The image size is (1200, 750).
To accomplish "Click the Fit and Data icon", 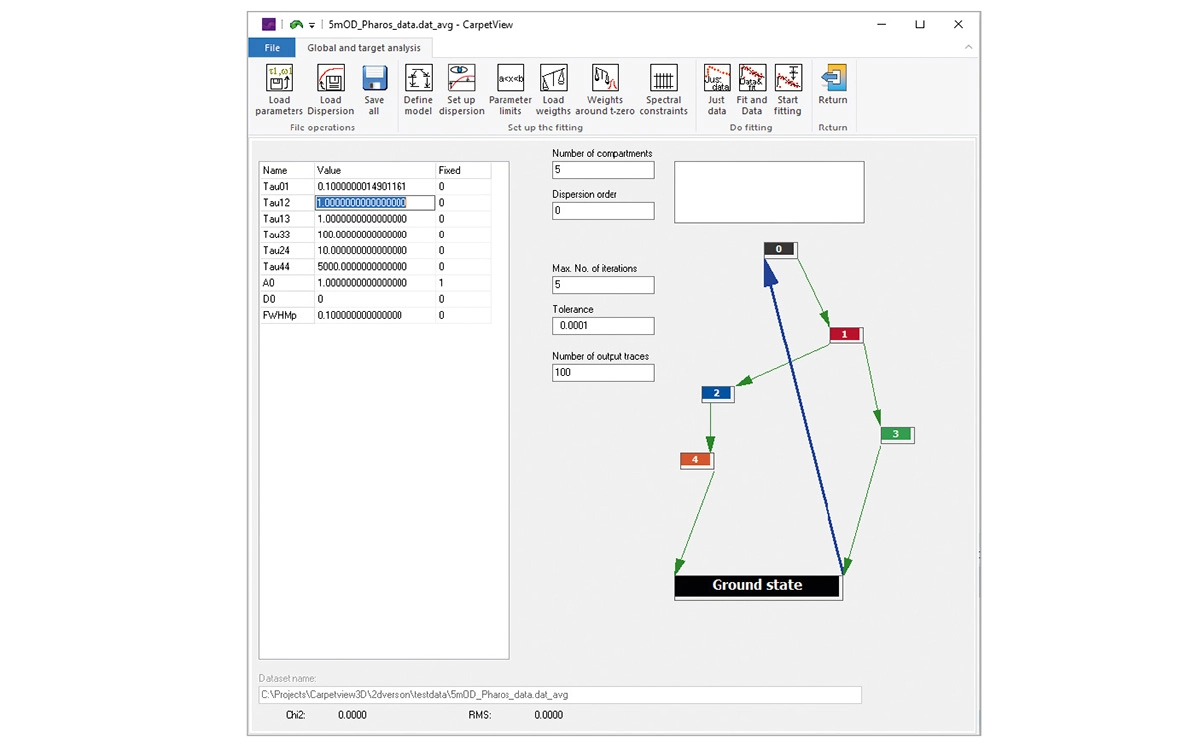I will click(752, 79).
